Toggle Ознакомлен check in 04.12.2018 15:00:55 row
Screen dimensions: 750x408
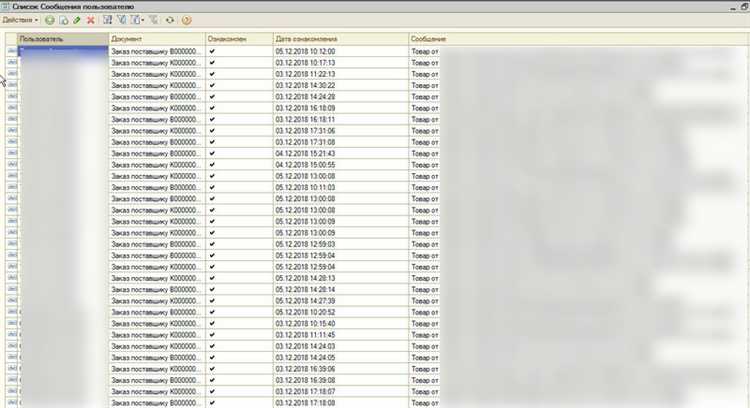point(212,165)
